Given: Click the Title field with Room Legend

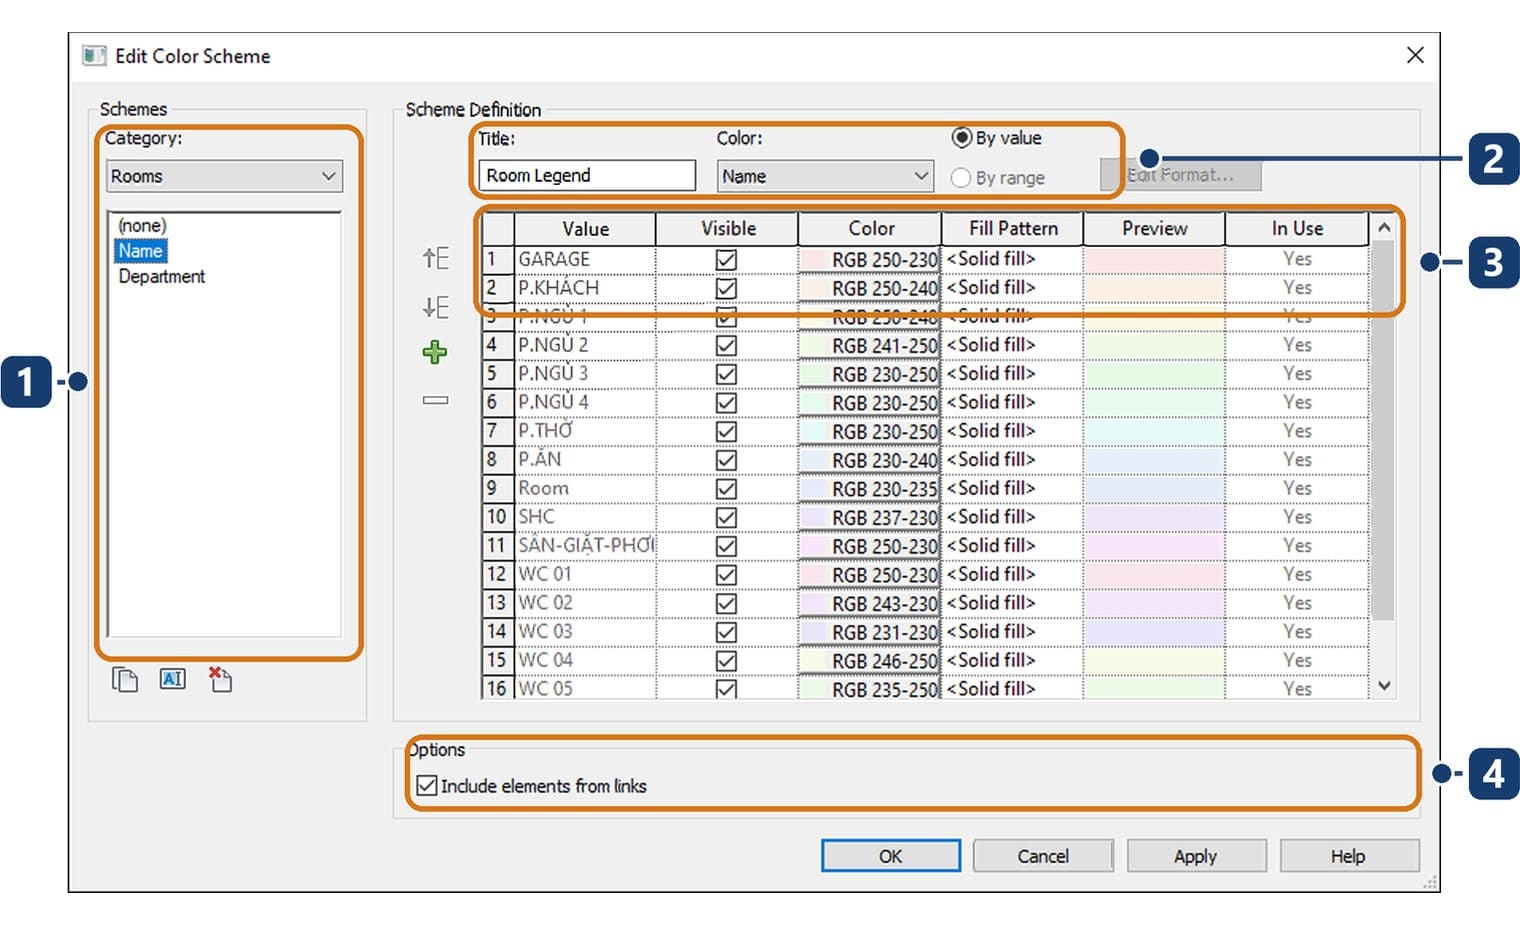Looking at the screenshot, I should coord(587,175).
